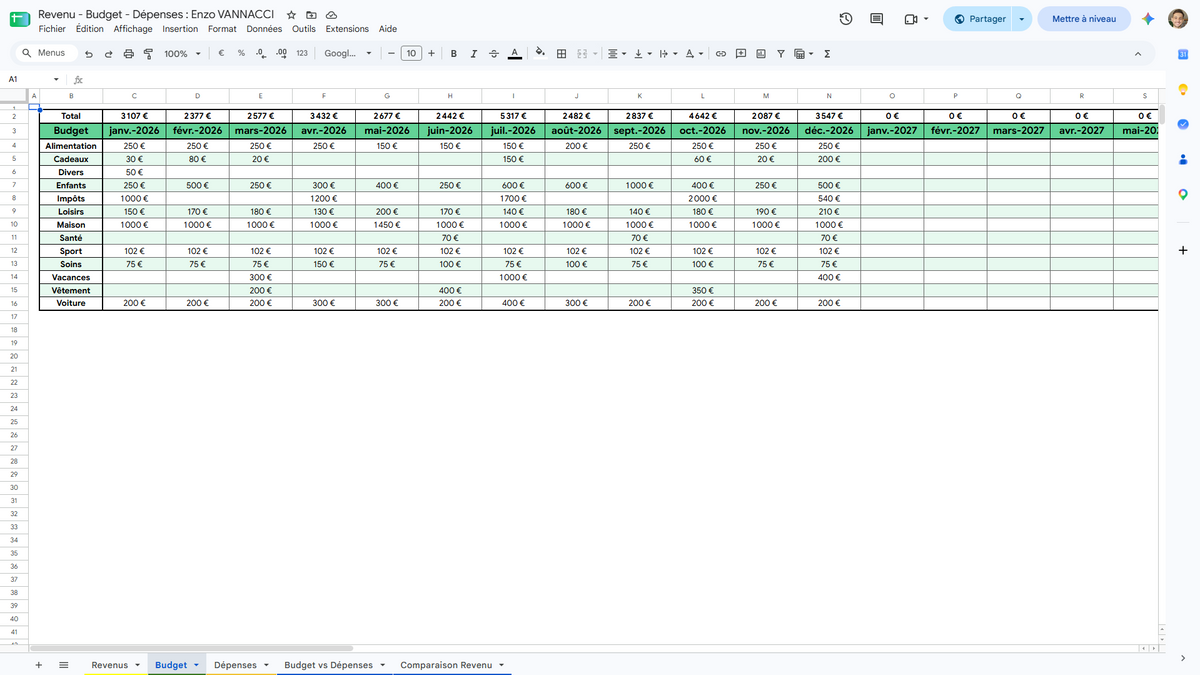1200x675 pixels.
Task: Open the horizontal align dropdown
Action: click(617, 54)
